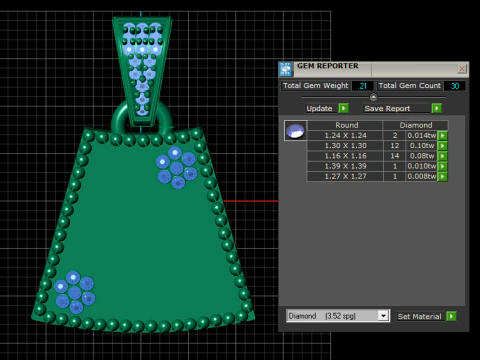Click the Total Gem Count value field
Viewport: 480px width, 360px height.
pyautogui.click(x=455, y=86)
